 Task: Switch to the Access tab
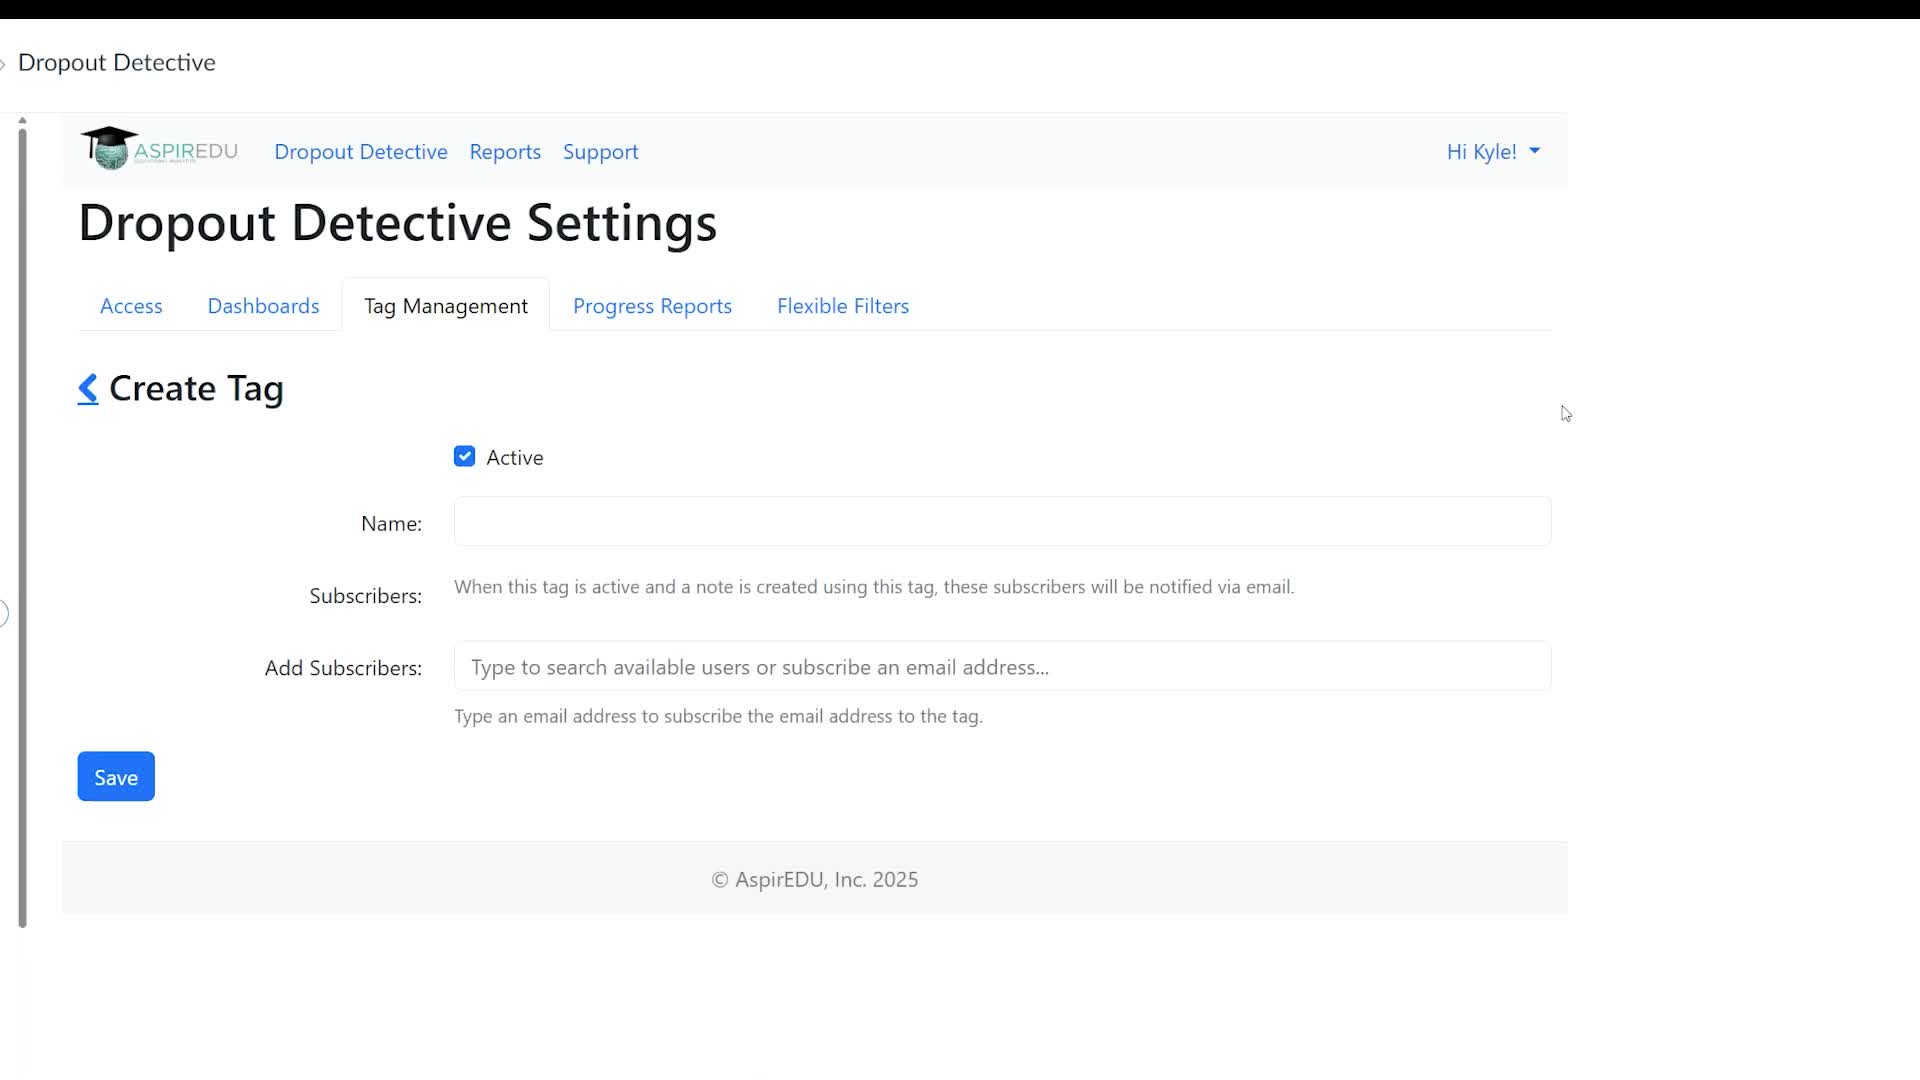(x=131, y=306)
